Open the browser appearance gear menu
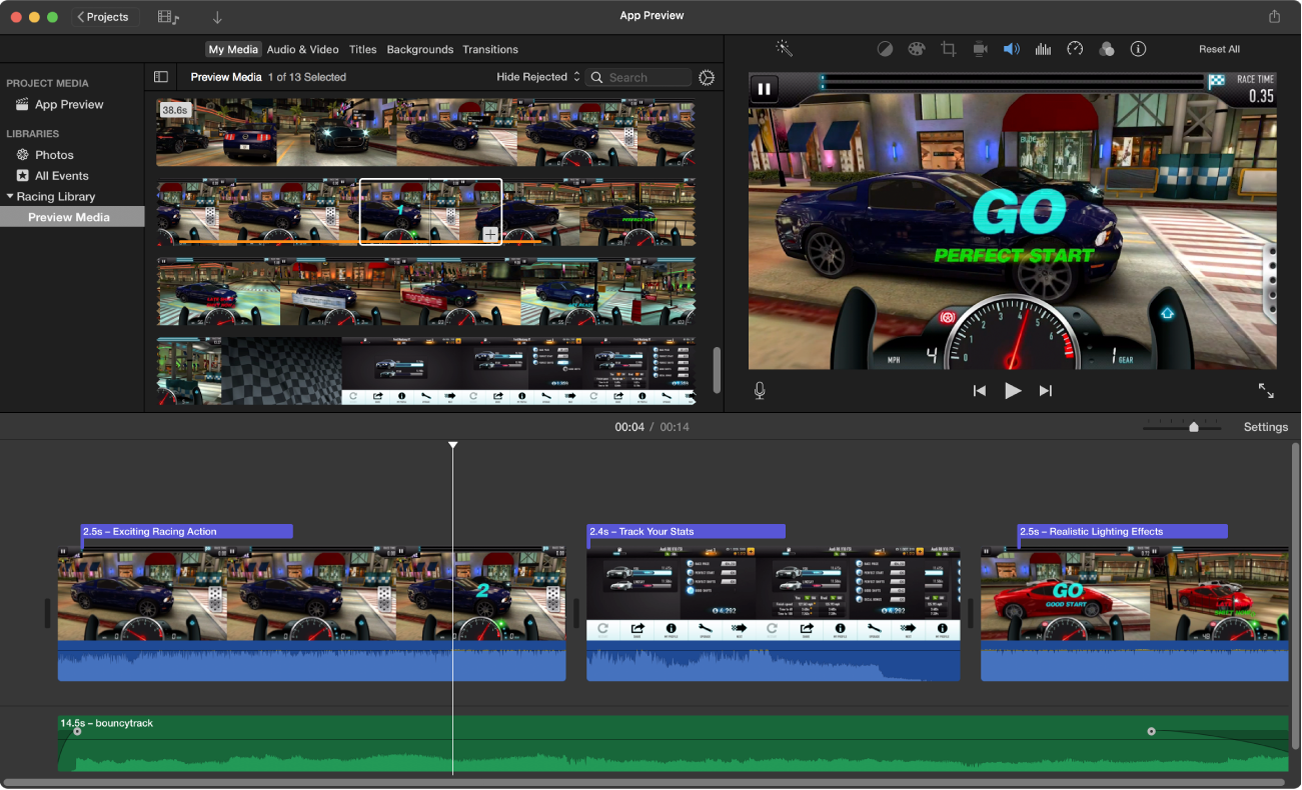The width and height of the screenshot is (1302, 790). (x=707, y=77)
